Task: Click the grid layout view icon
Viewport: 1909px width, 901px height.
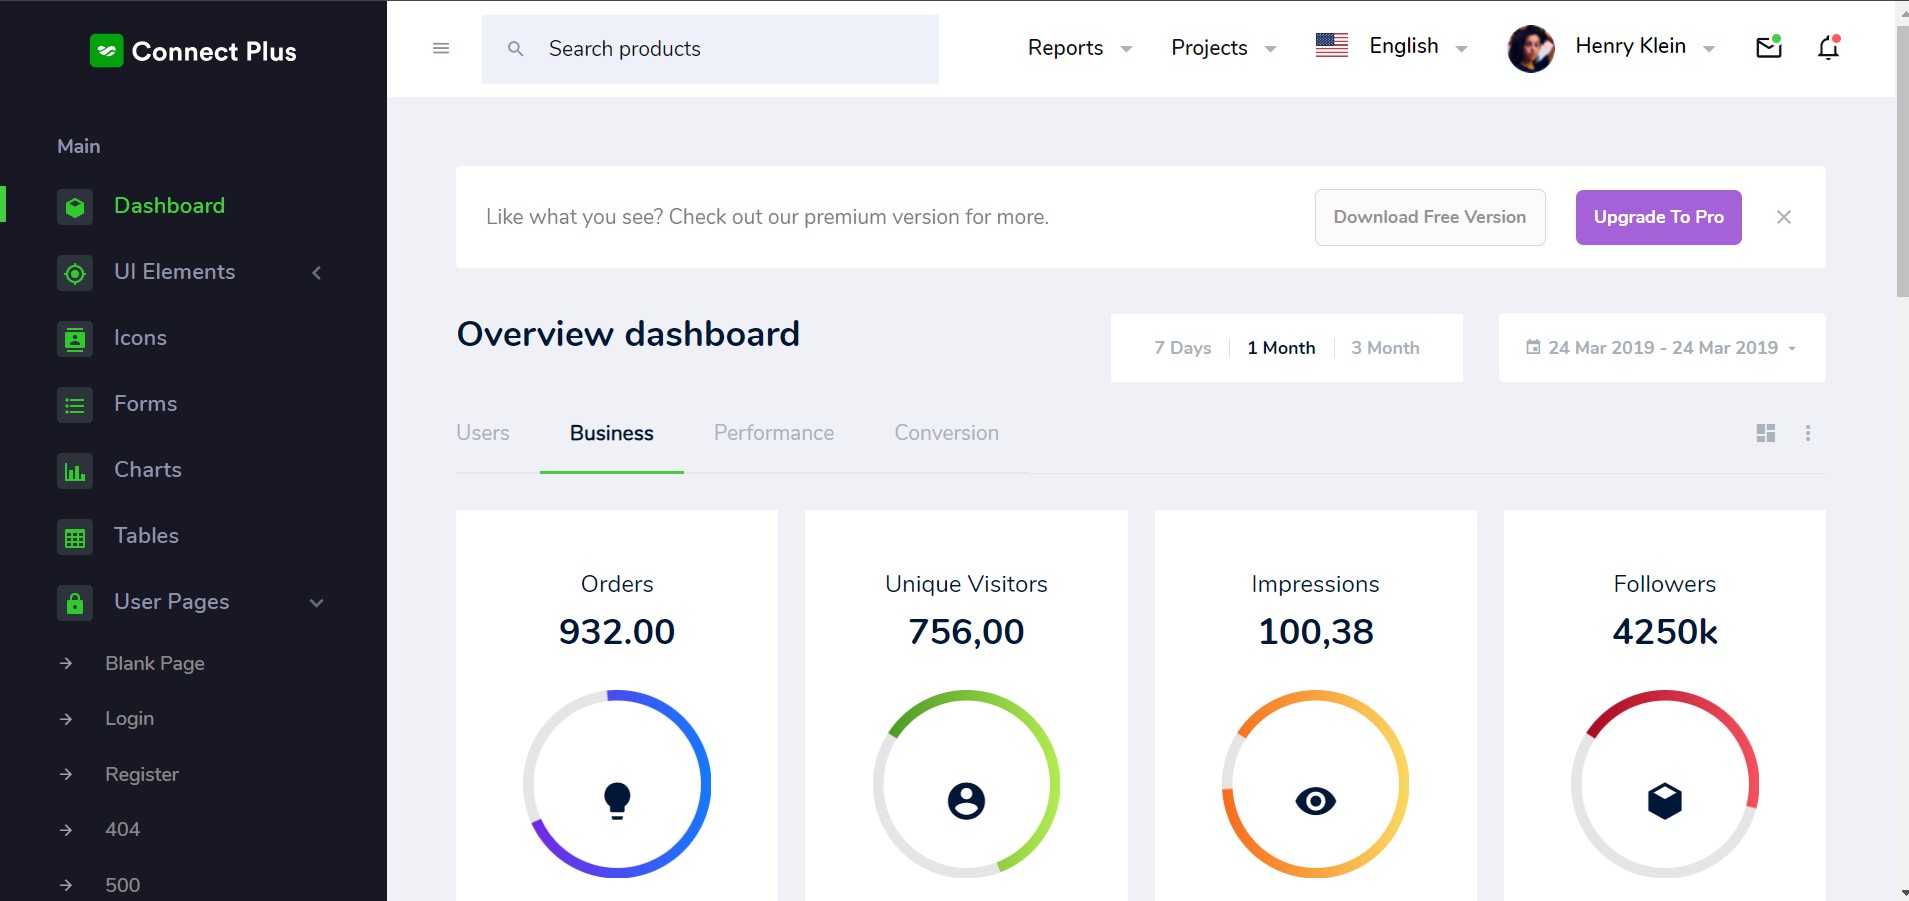Action: tap(1765, 433)
